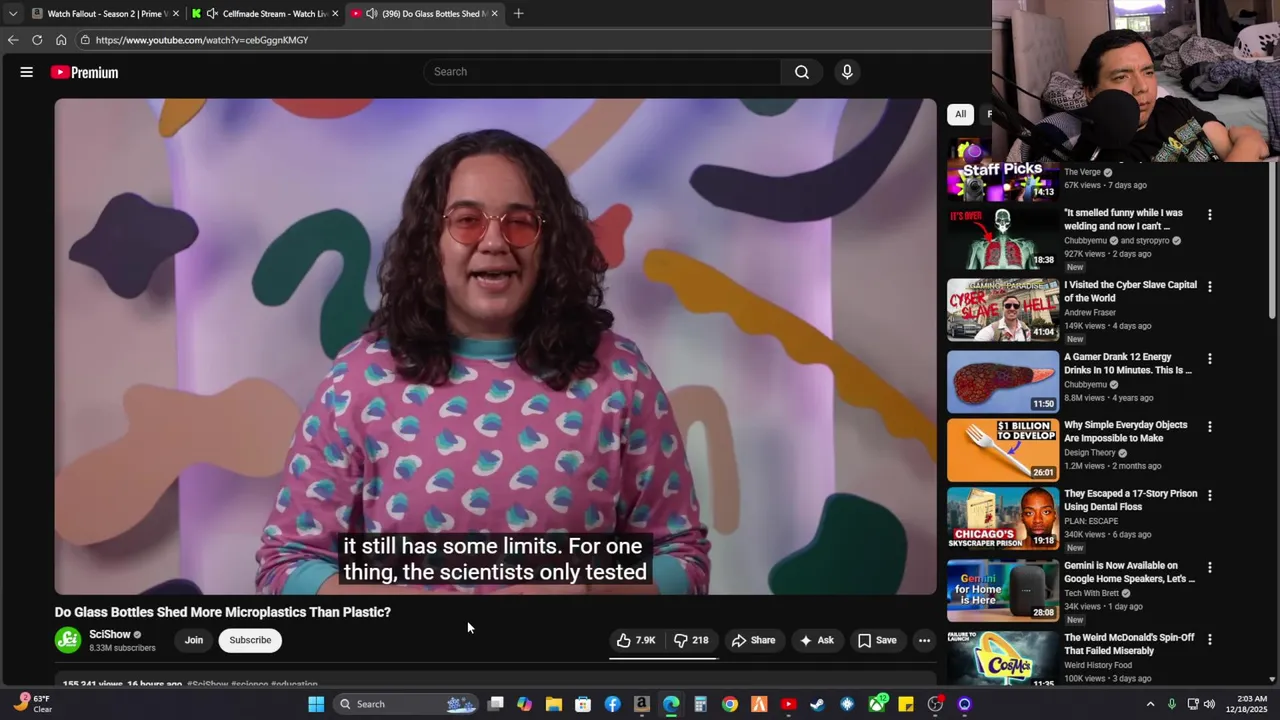1280x720 pixels.
Task: Show hidden system tray icons
Action: click(x=1150, y=704)
